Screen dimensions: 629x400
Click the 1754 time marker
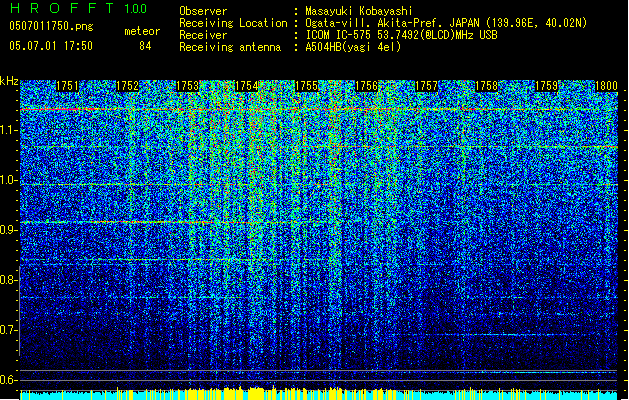pyautogui.click(x=247, y=86)
